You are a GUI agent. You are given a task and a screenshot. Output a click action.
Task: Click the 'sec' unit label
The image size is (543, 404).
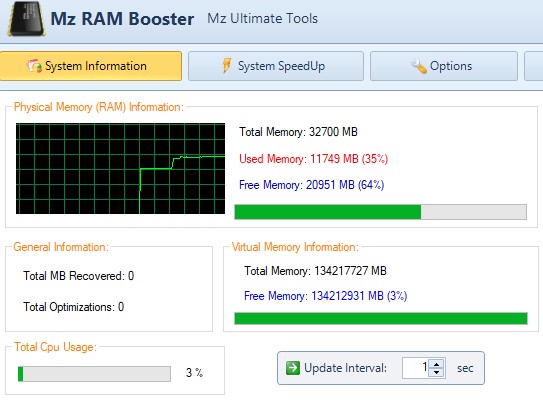tap(465, 368)
